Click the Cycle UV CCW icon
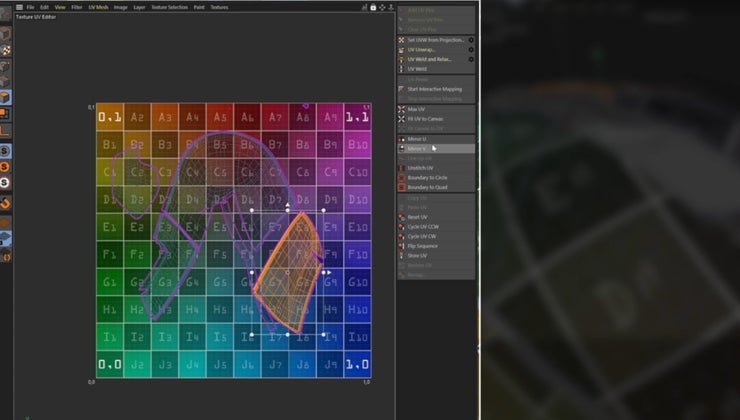 [402, 226]
